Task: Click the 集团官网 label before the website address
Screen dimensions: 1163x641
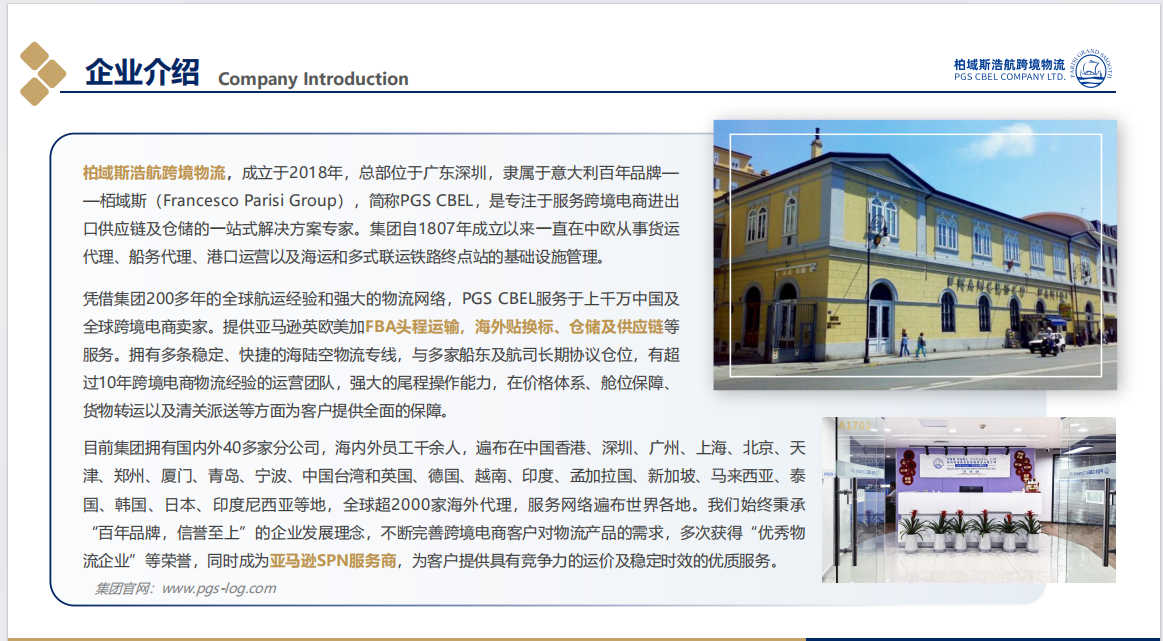Action: (124, 589)
